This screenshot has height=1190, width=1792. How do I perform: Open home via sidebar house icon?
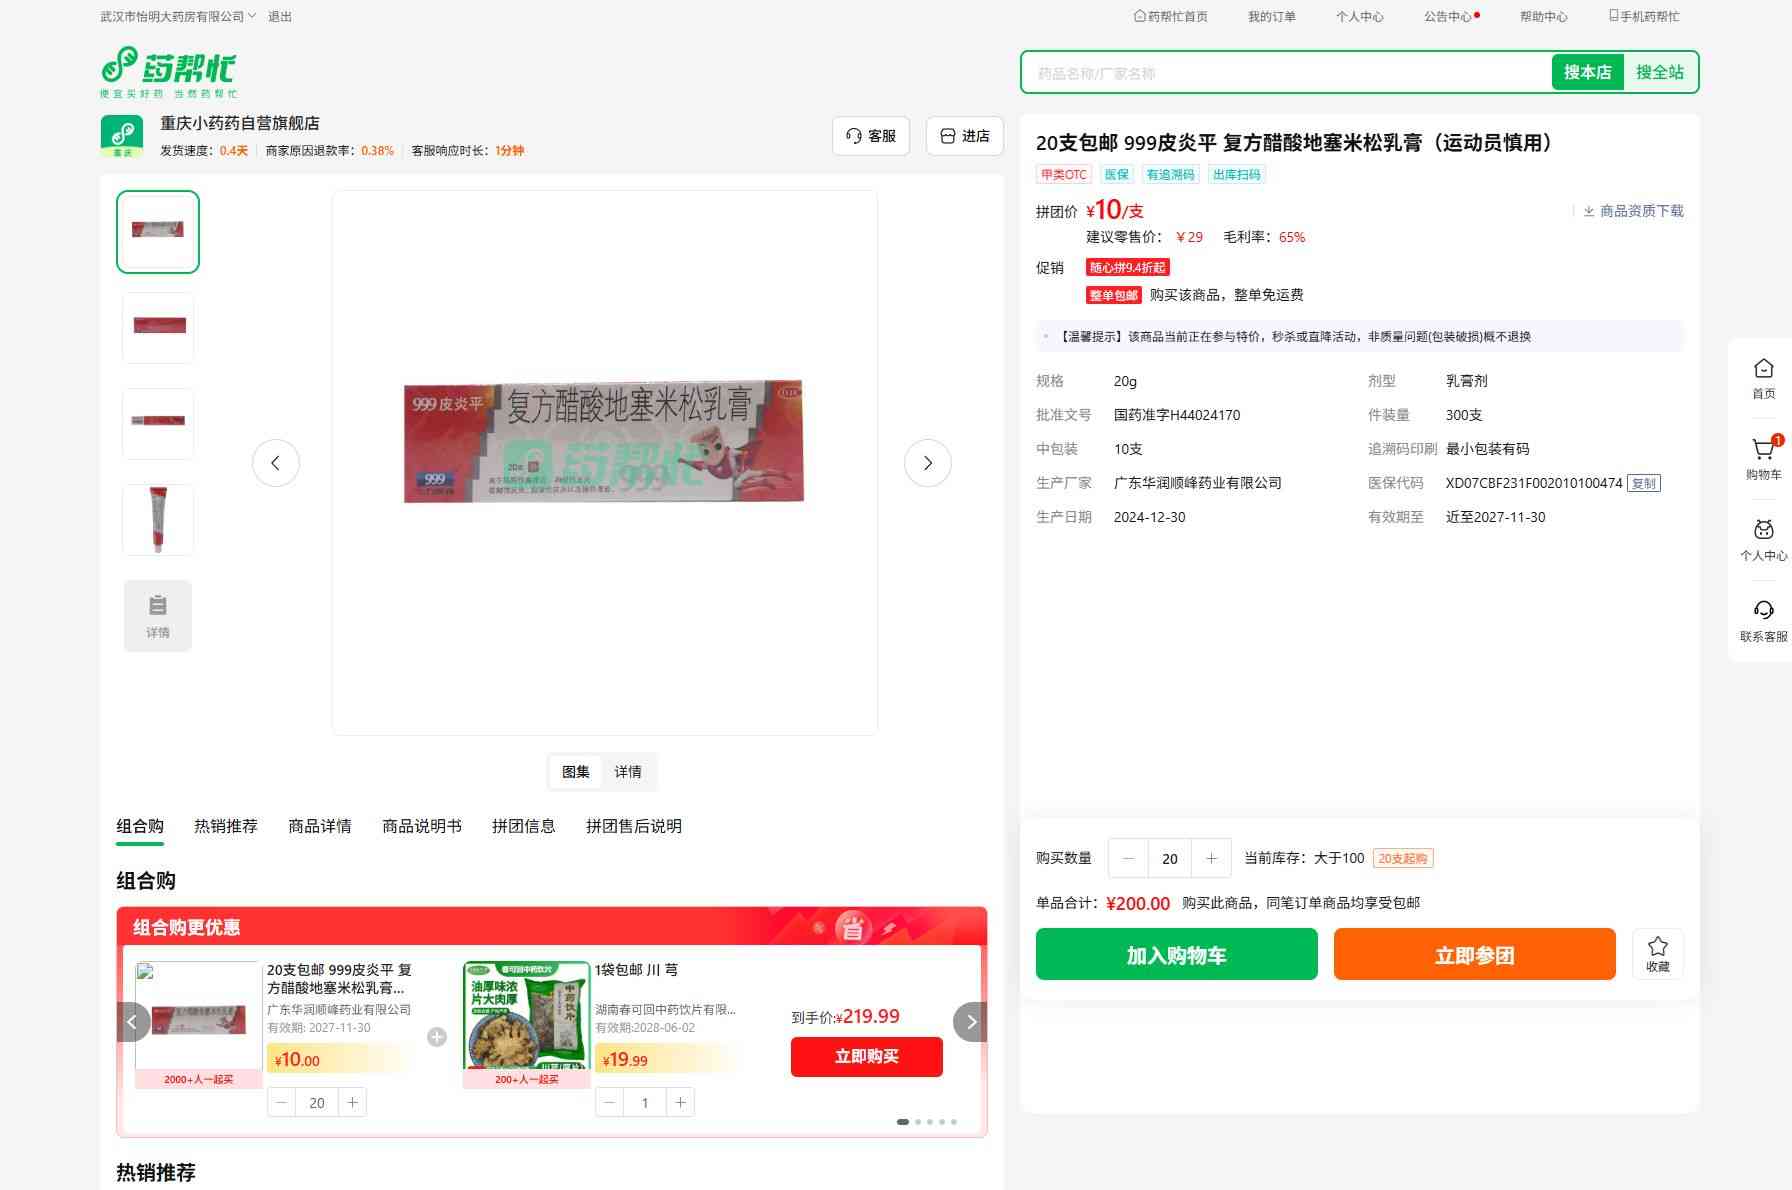[x=1763, y=370]
